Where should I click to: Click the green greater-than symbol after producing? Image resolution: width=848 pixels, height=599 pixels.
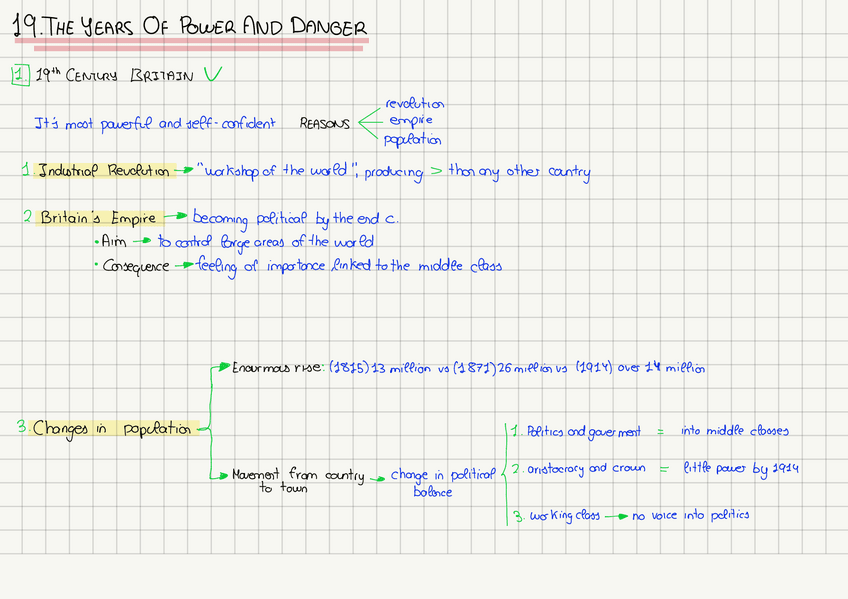pyautogui.click(x=434, y=171)
